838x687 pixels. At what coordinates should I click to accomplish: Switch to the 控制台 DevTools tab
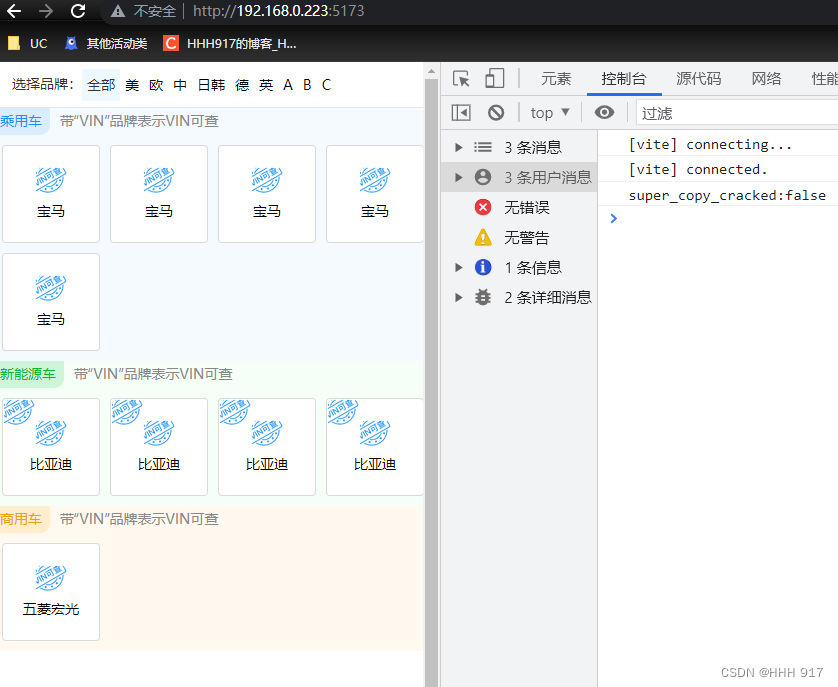[624, 79]
